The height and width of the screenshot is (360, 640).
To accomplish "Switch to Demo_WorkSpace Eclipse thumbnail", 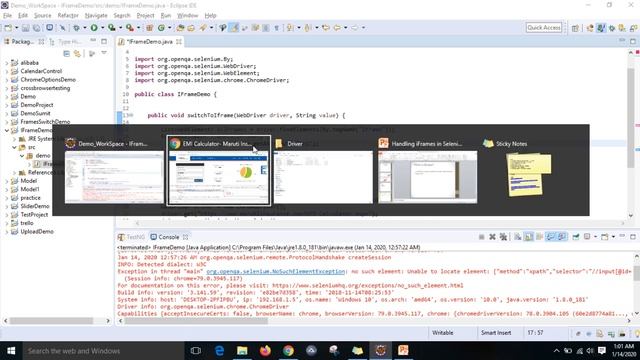I will [x=114, y=170].
